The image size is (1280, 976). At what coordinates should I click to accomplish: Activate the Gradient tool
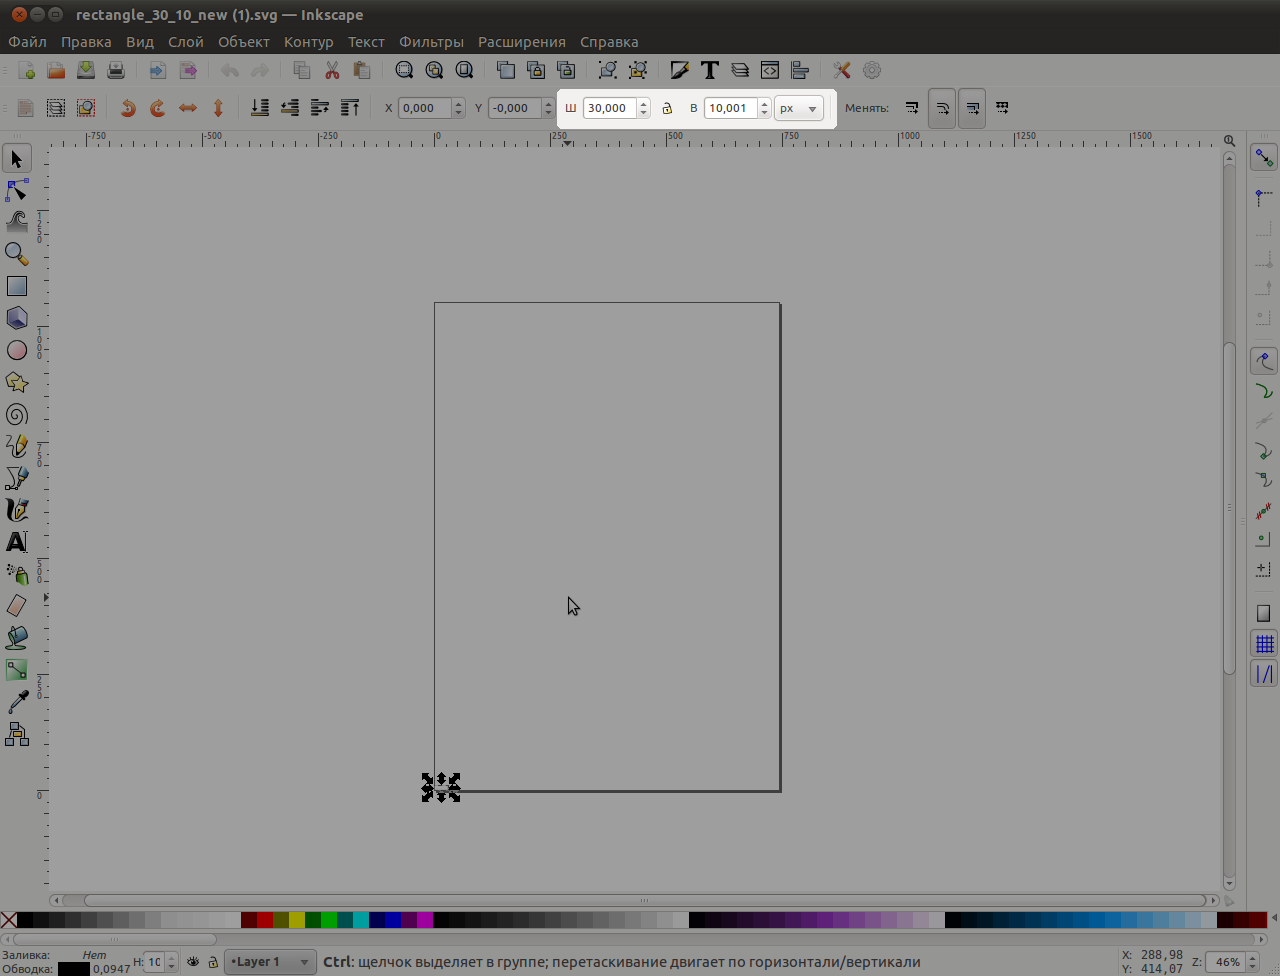17,670
